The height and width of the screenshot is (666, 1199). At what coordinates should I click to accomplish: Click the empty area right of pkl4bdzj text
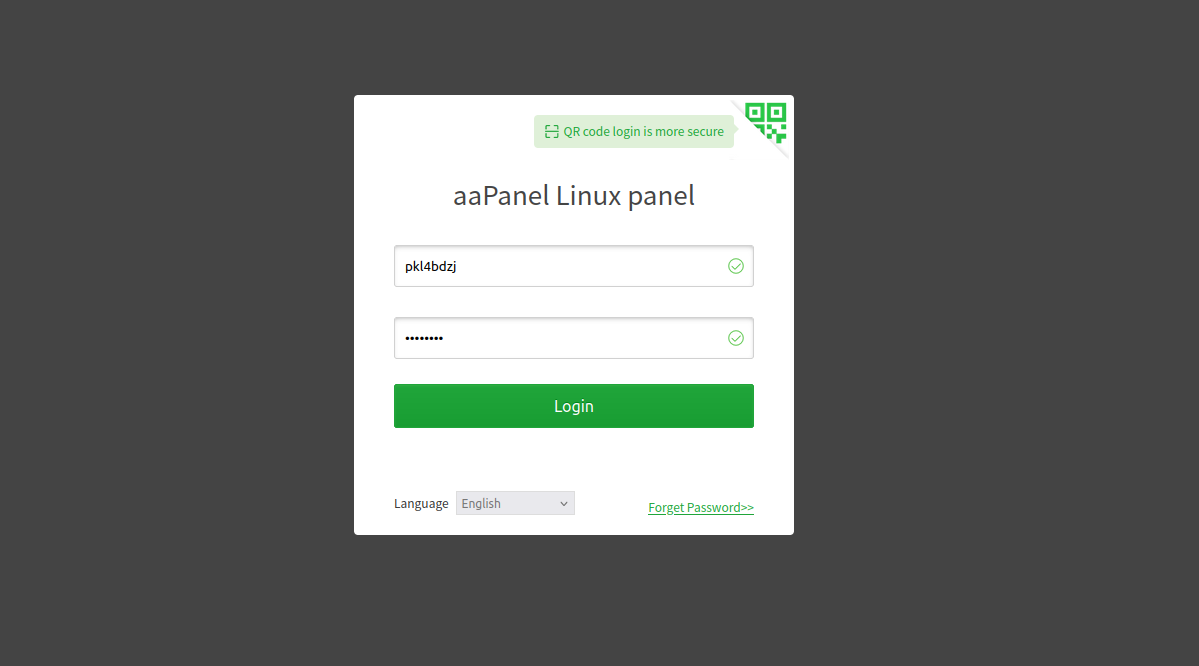[x=589, y=266]
